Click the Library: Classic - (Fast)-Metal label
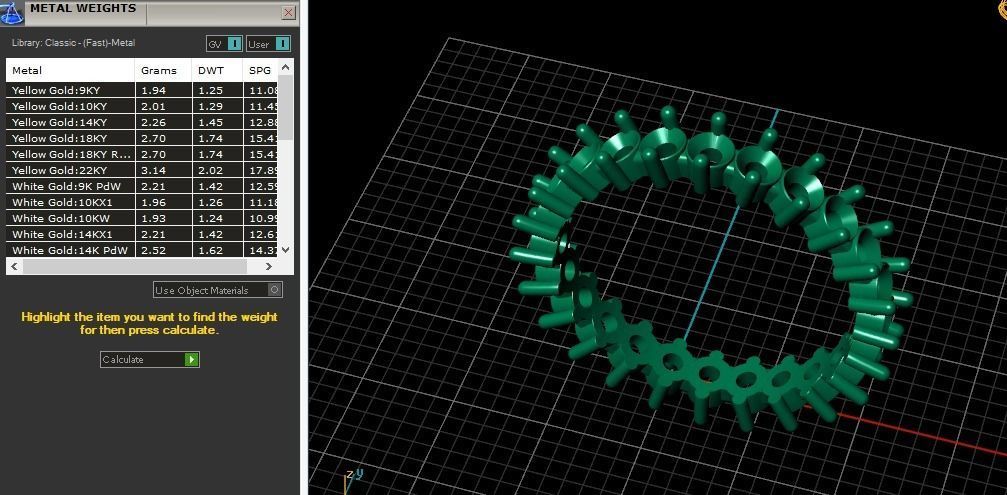The height and width of the screenshot is (495, 1007). coord(74,43)
